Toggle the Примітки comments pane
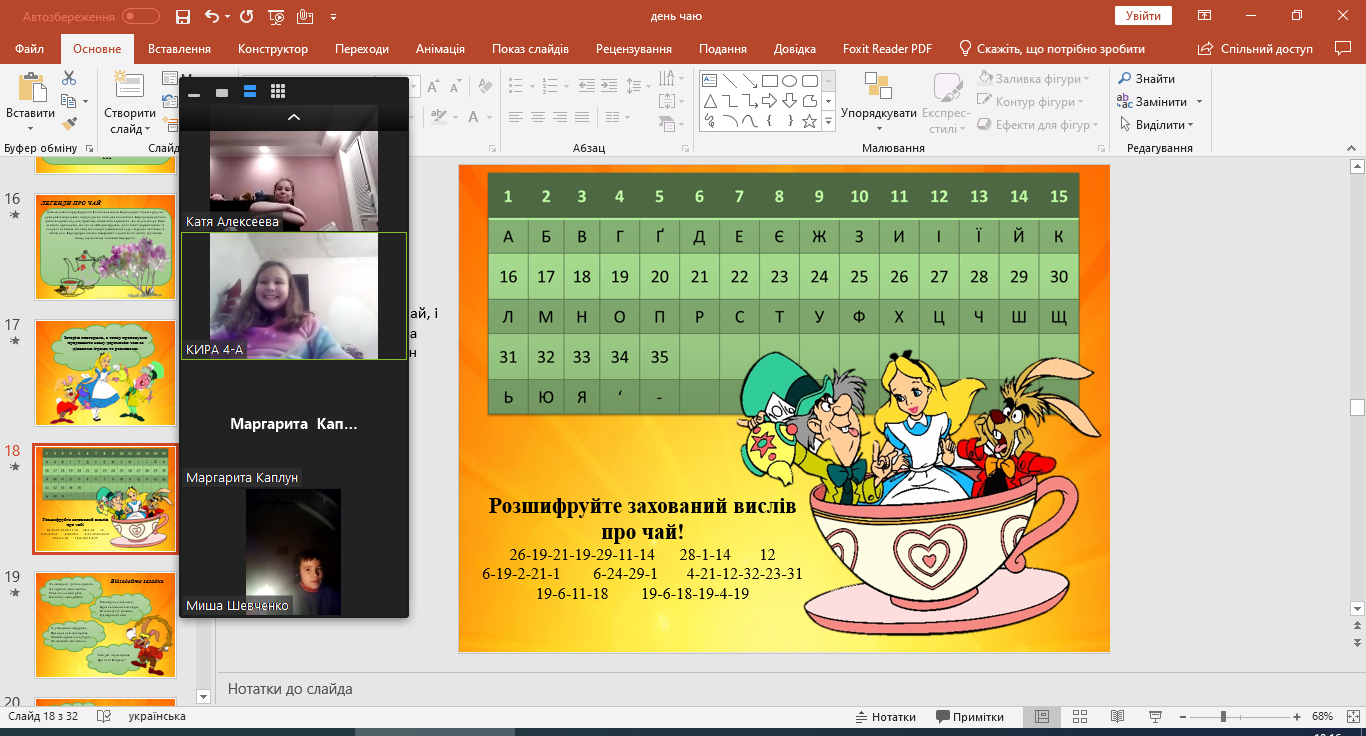Screen dimensions: 1366x736 (970, 717)
